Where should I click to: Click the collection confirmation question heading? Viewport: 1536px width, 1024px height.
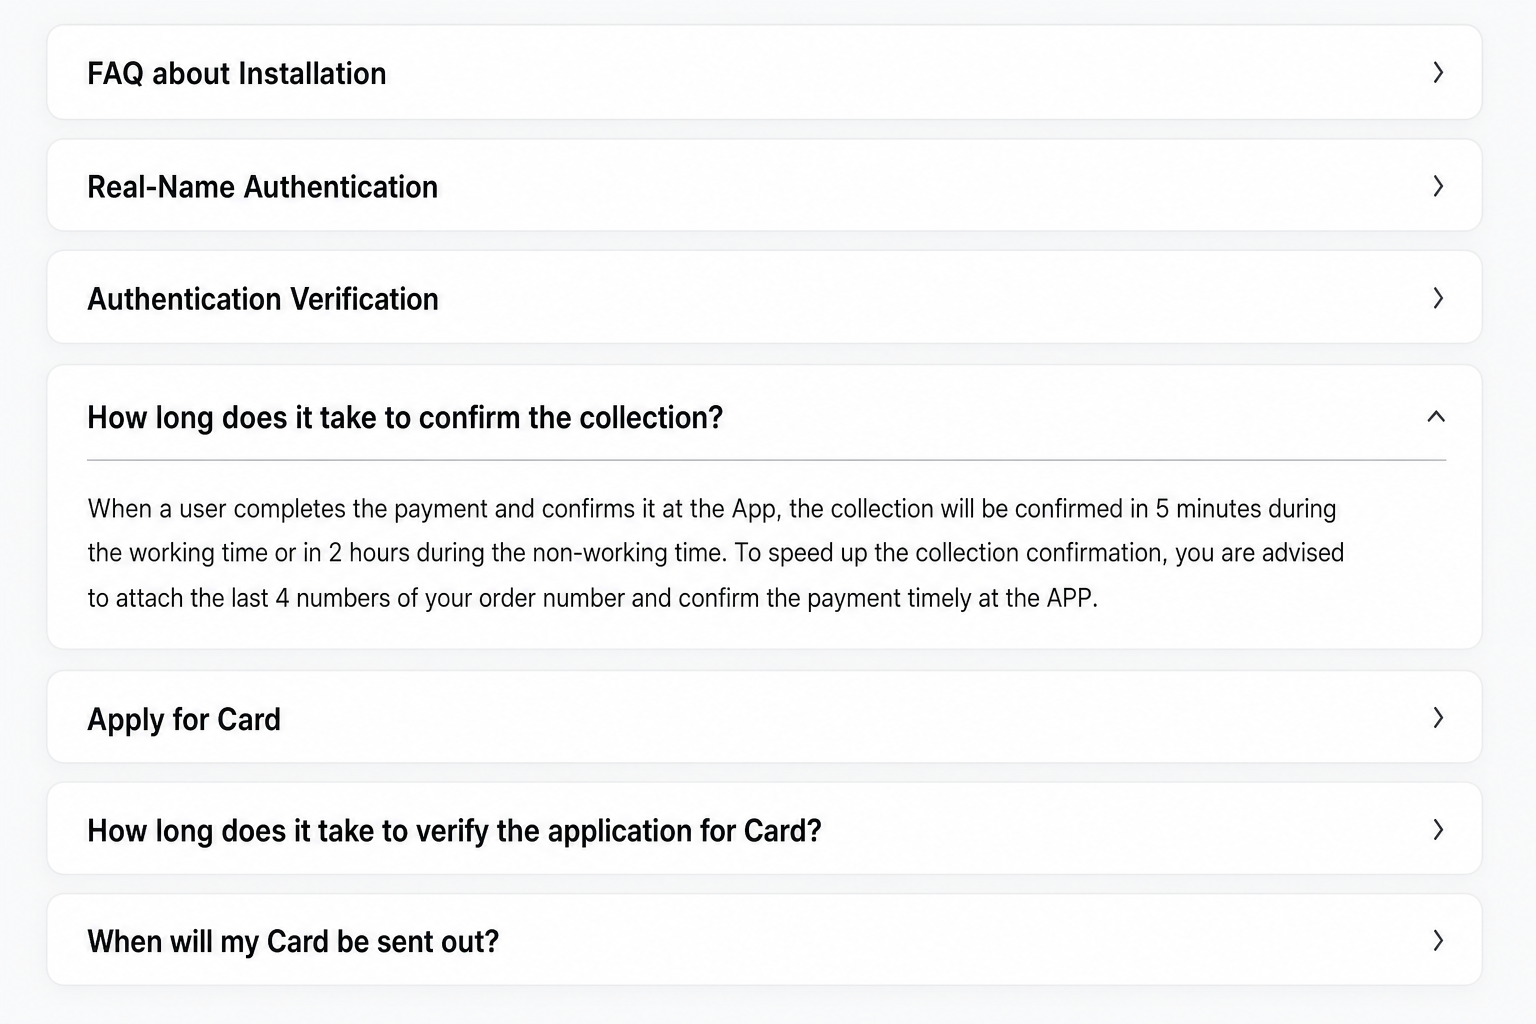(405, 418)
